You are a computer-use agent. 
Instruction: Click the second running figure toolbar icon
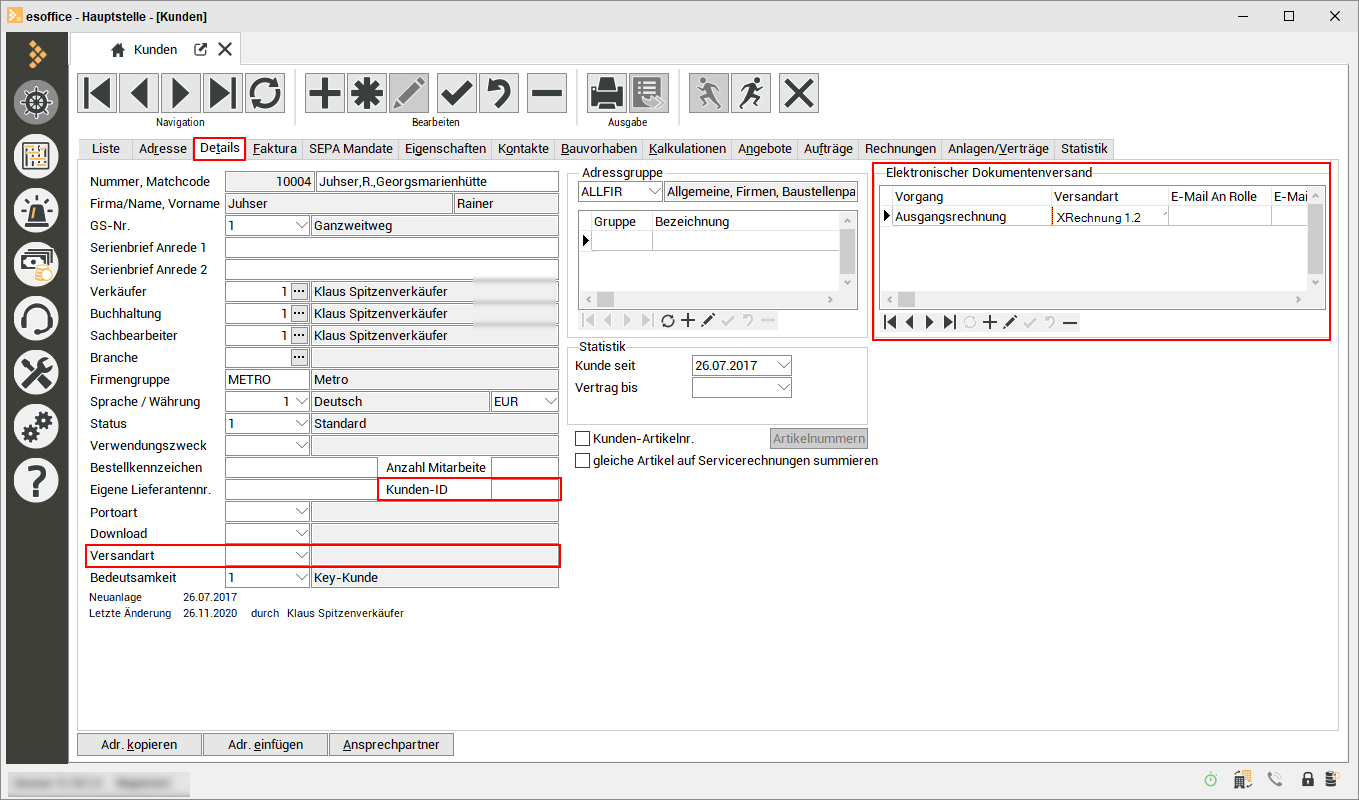click(x=751, y=93)
